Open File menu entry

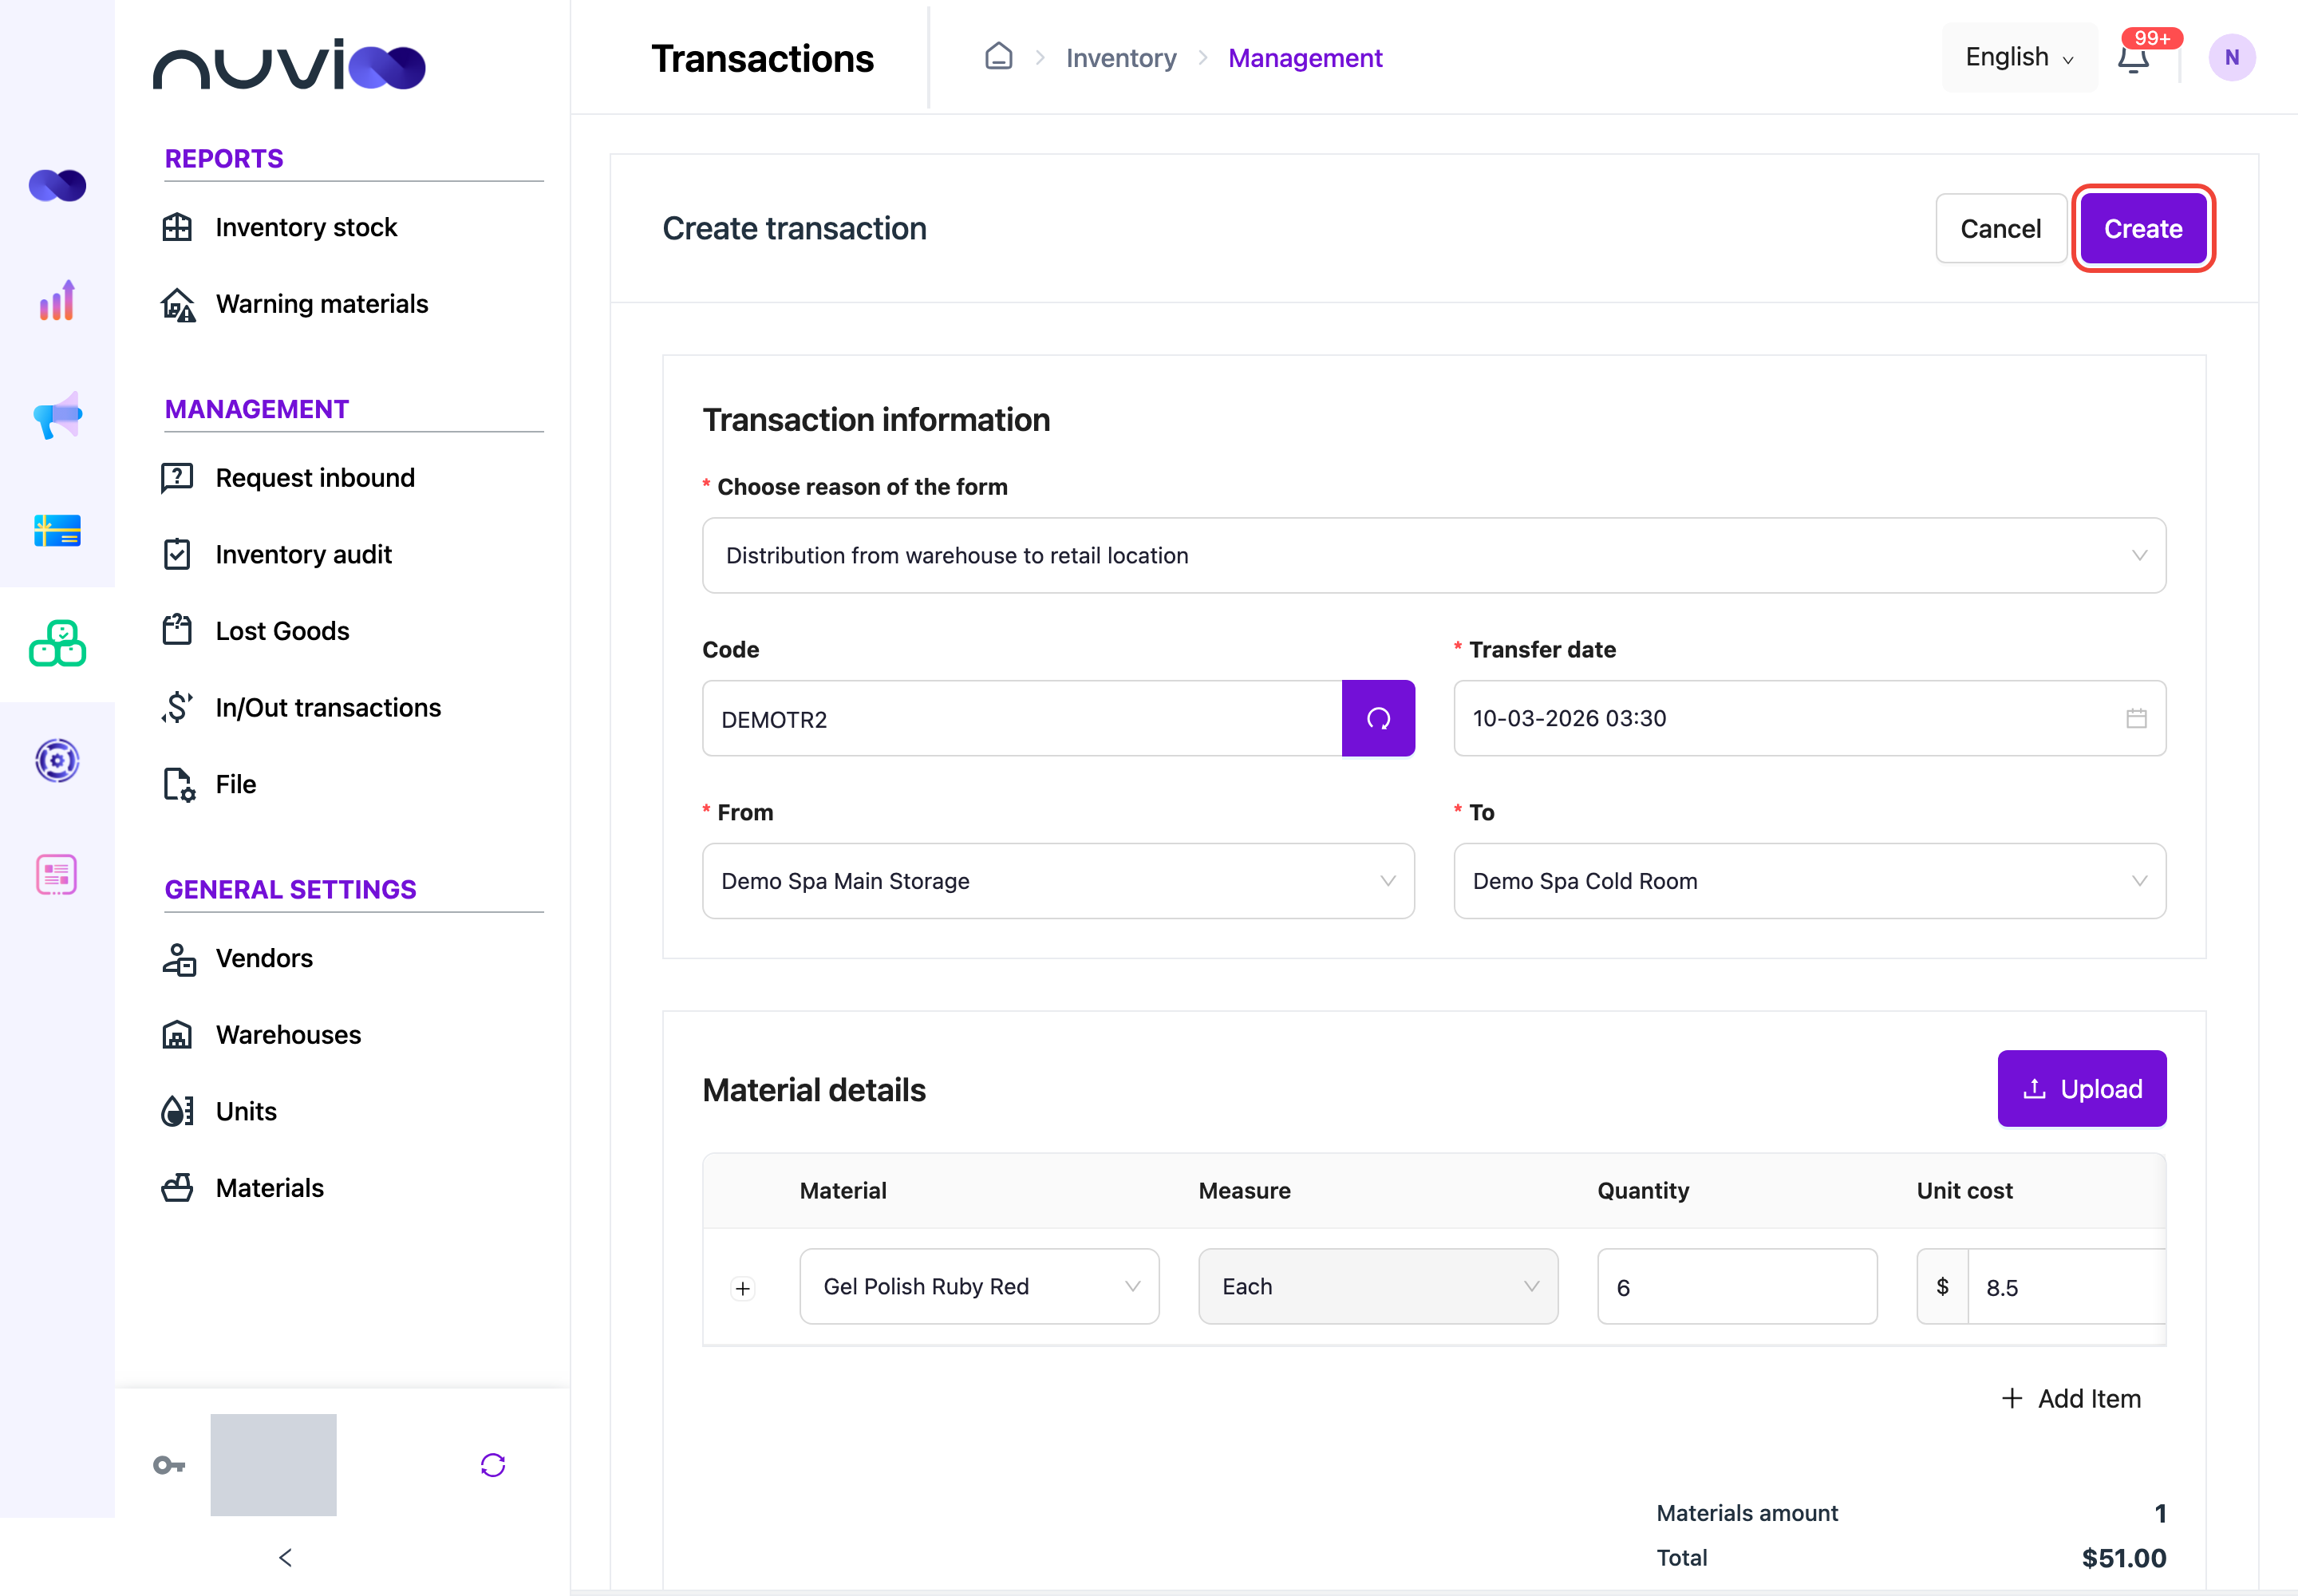[x=236, y=784]
